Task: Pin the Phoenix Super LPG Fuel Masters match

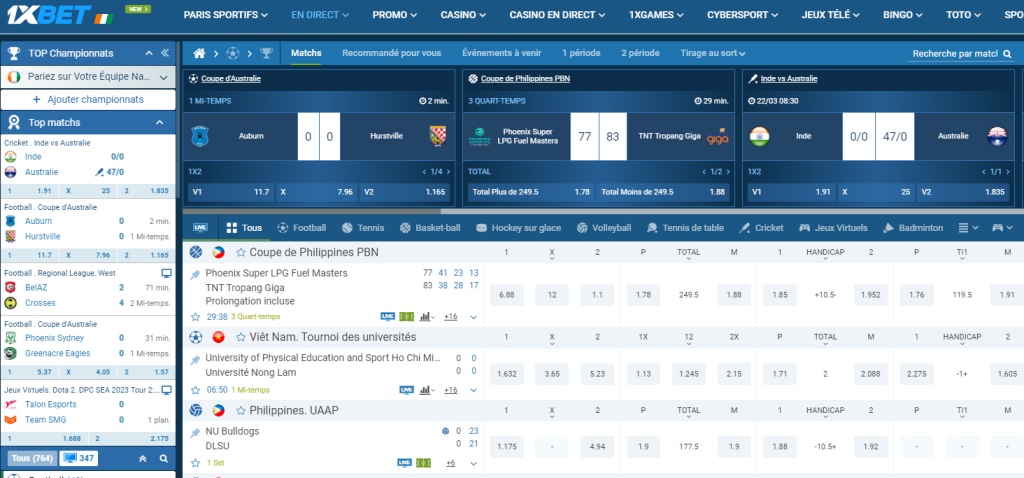Action: [195, 276]
